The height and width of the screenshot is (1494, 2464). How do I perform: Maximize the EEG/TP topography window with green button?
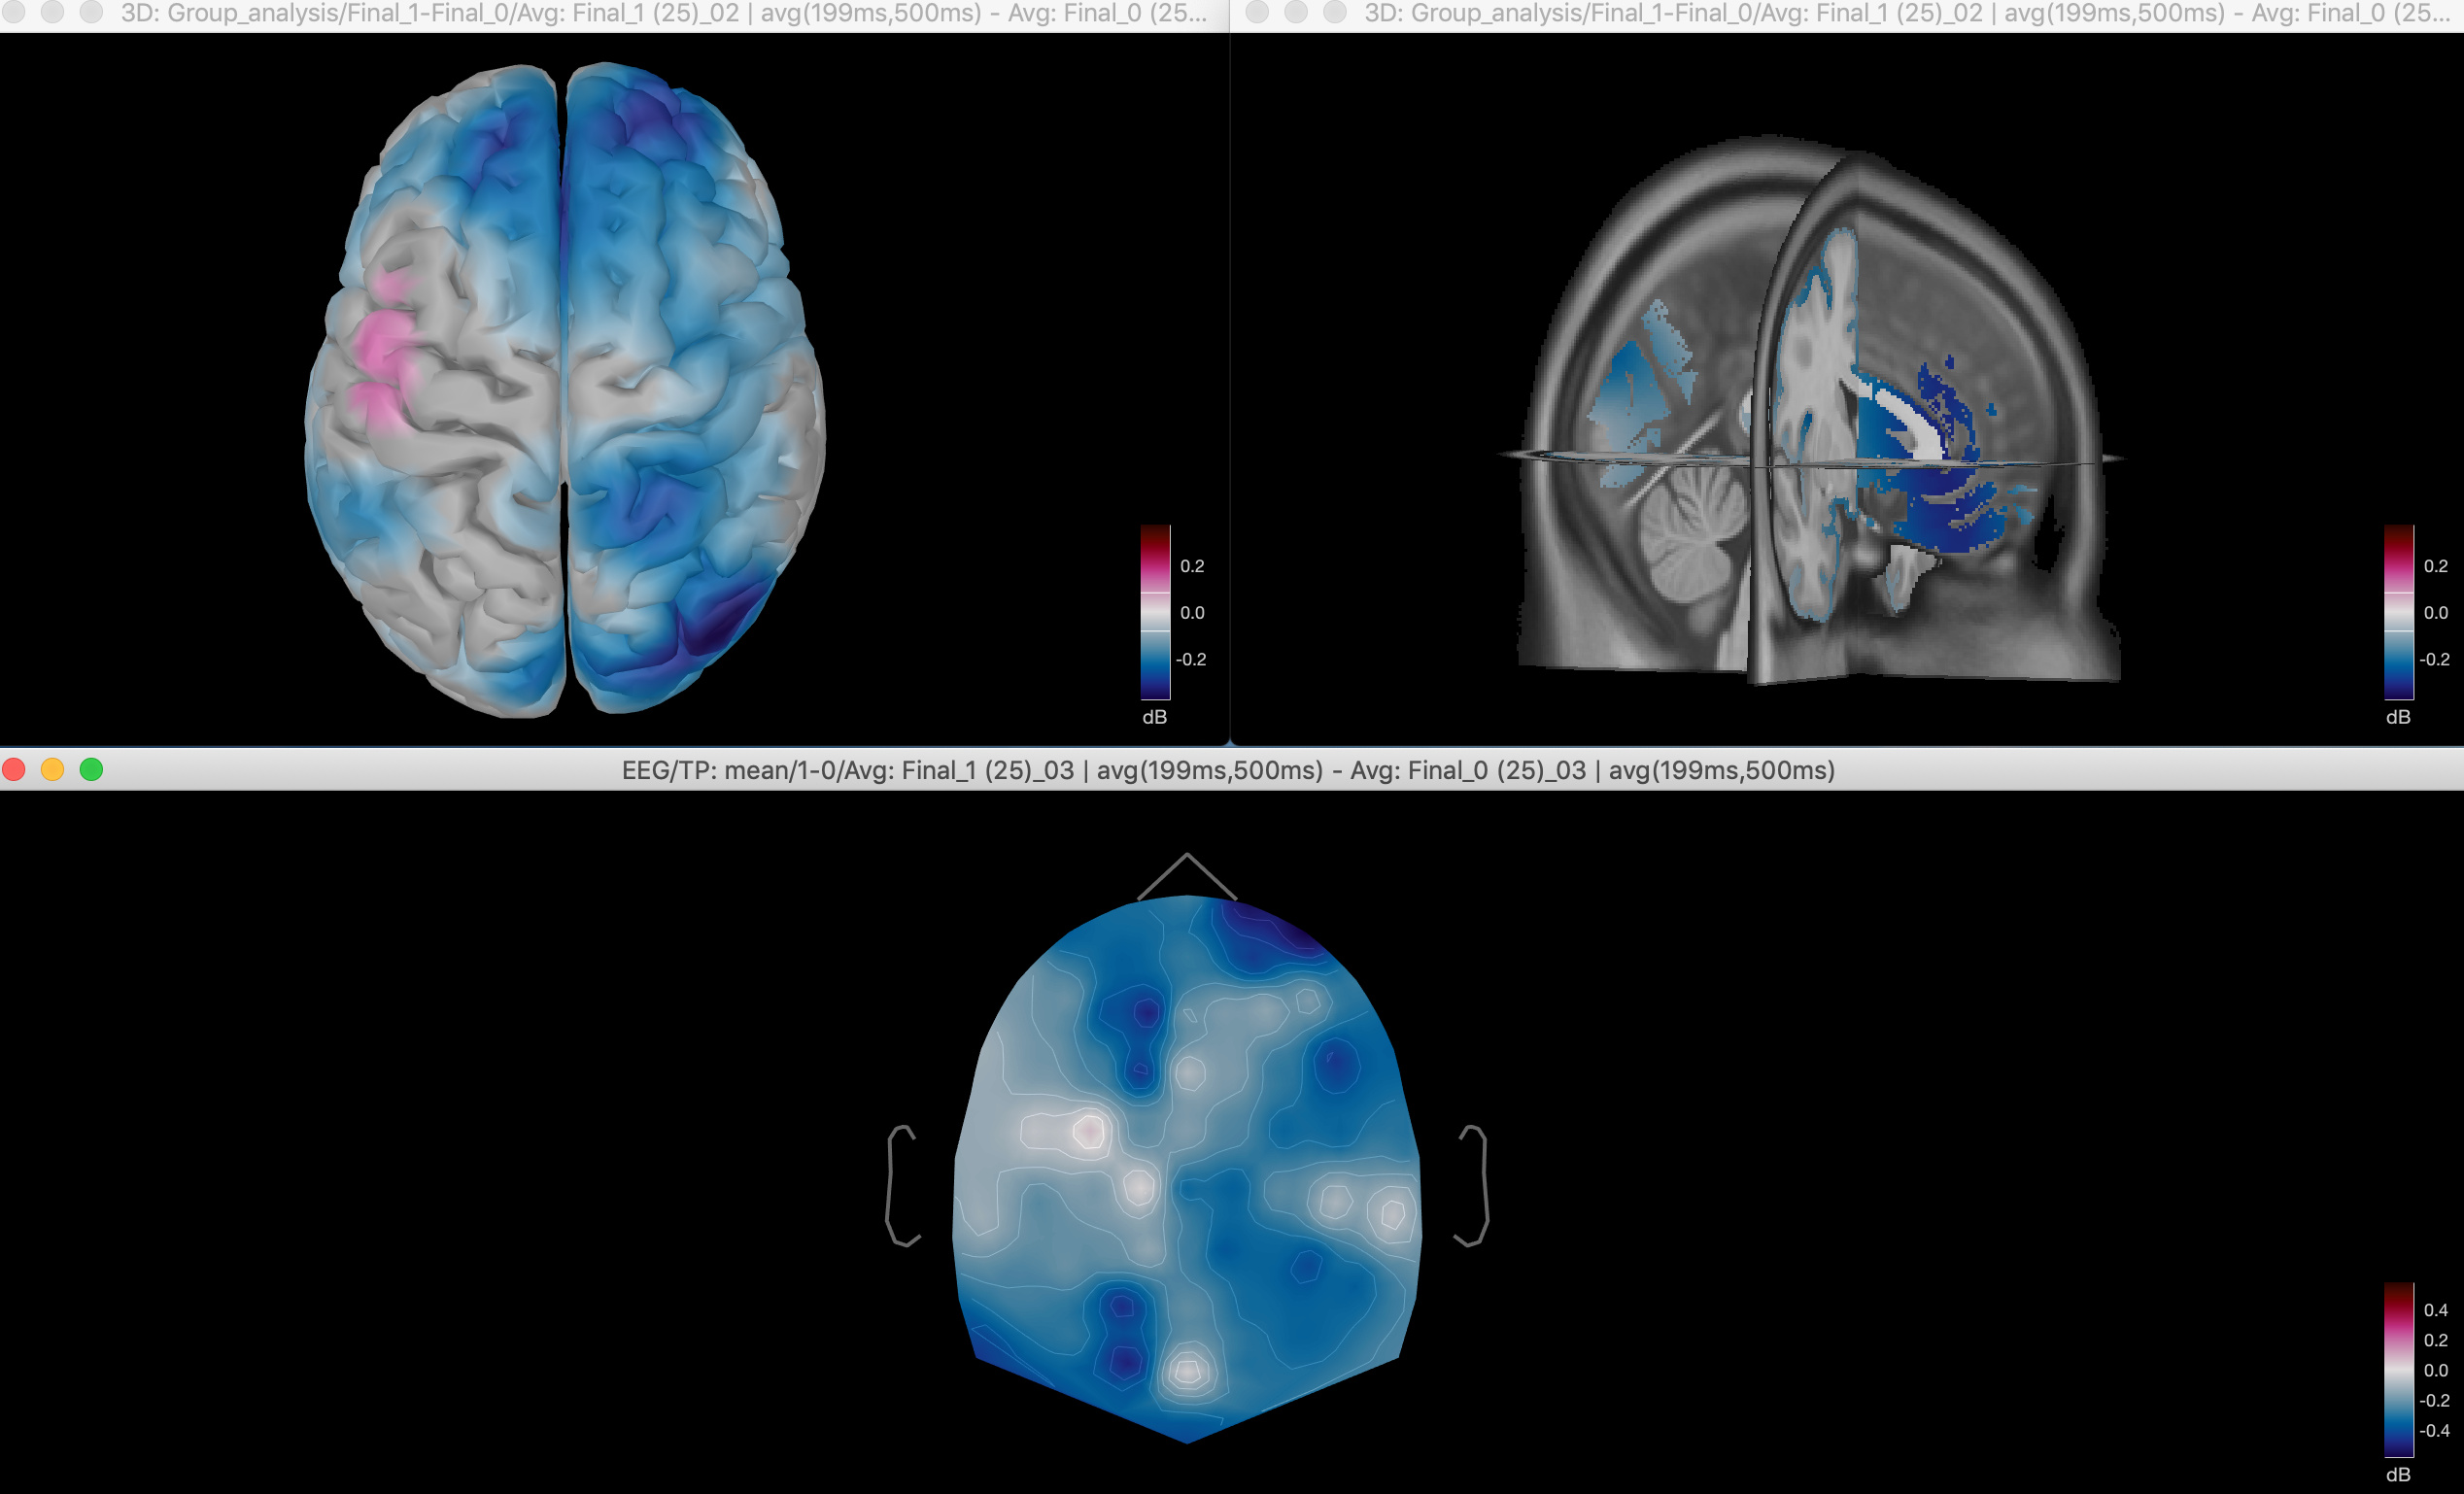pos(91,769)
